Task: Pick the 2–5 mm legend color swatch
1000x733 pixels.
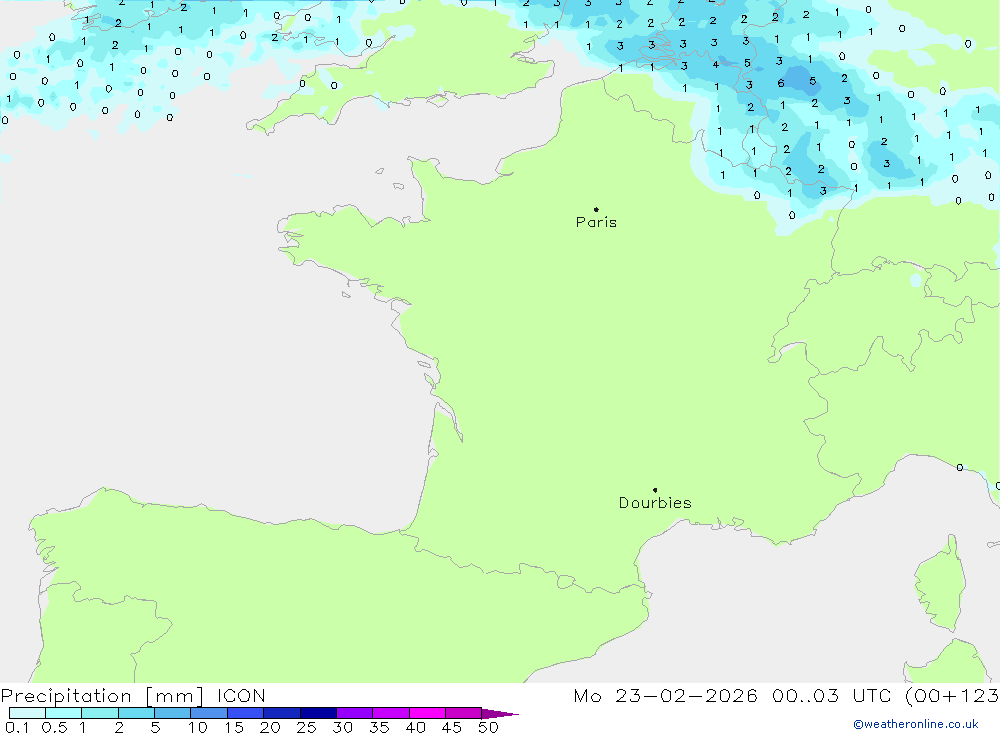Action: pos(136,713)
